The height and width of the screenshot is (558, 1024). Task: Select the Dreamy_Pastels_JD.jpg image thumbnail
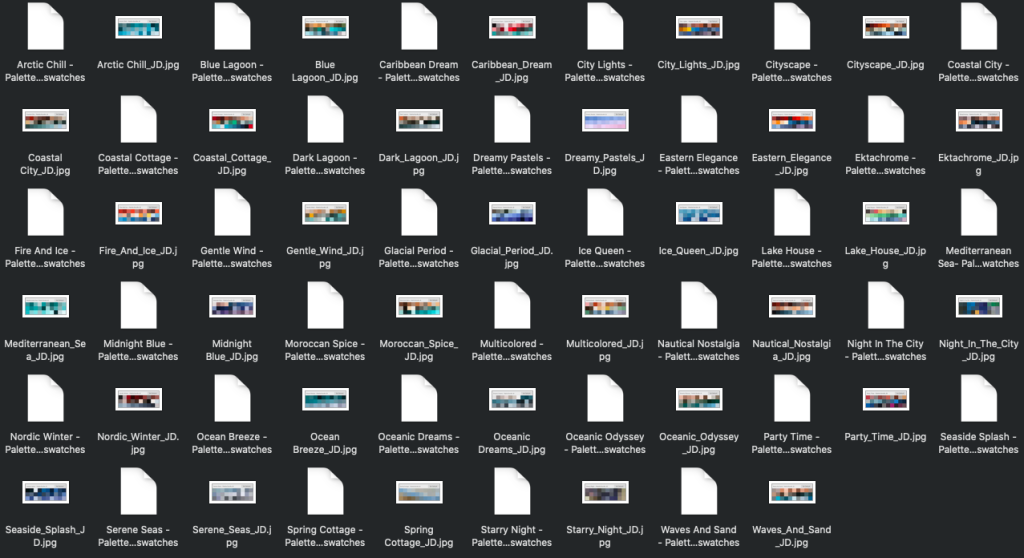coord(605,121)
